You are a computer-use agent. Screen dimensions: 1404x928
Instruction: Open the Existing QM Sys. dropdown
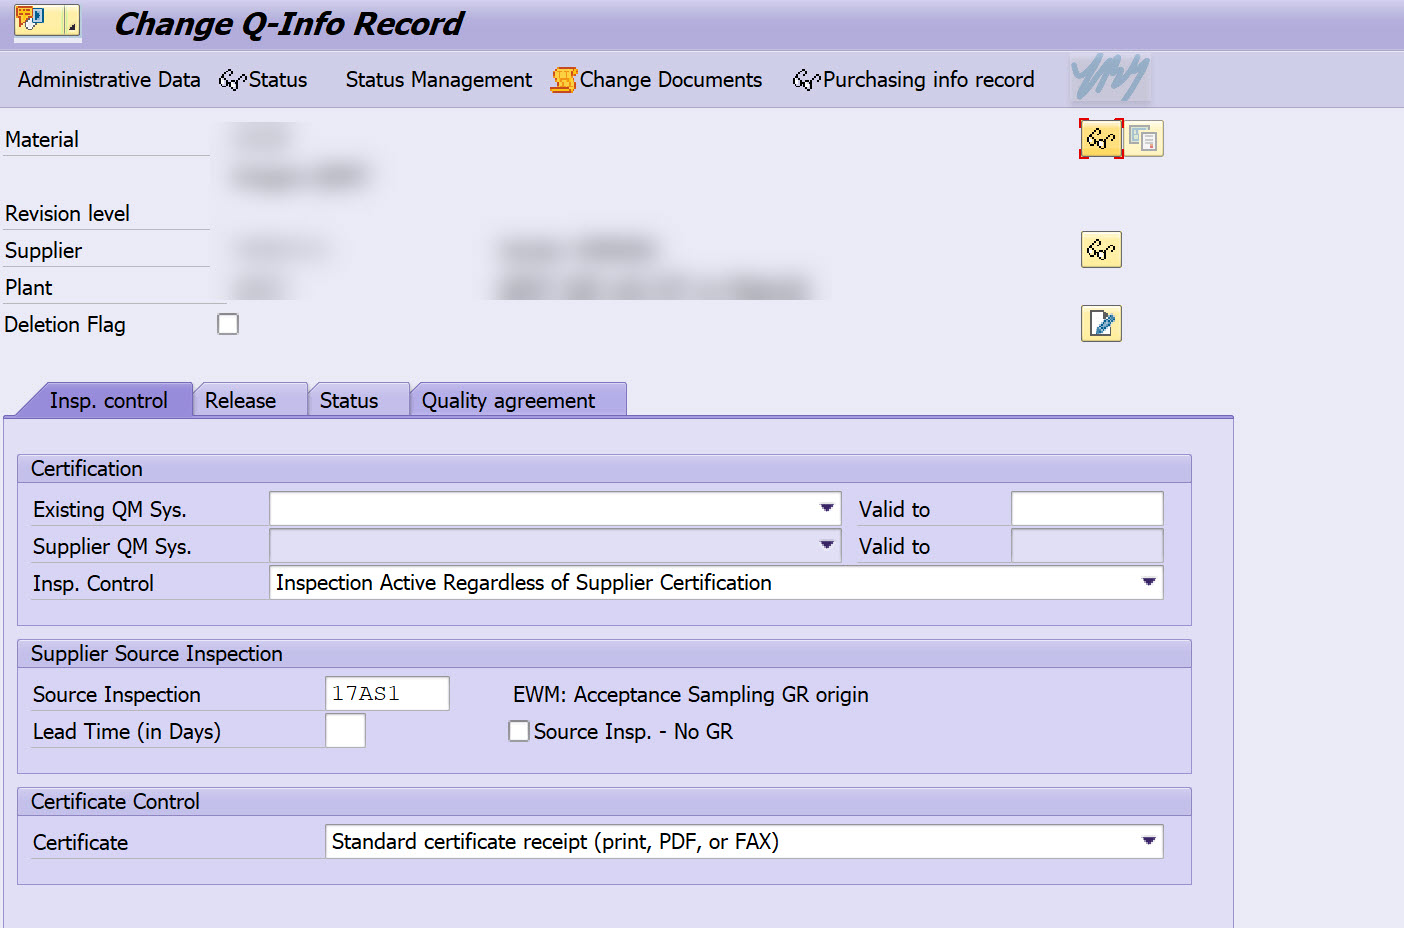pos(827,508)
